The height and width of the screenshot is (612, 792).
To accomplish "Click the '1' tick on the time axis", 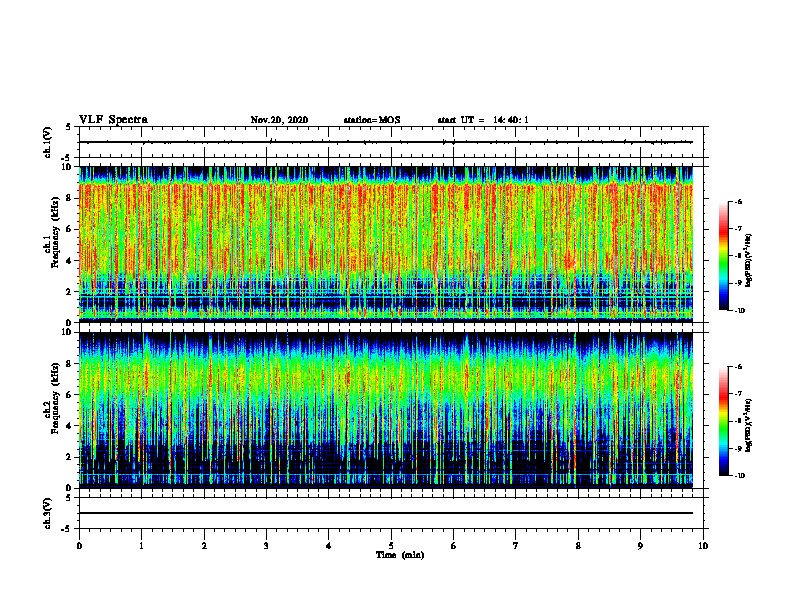I will click(141, 546).
